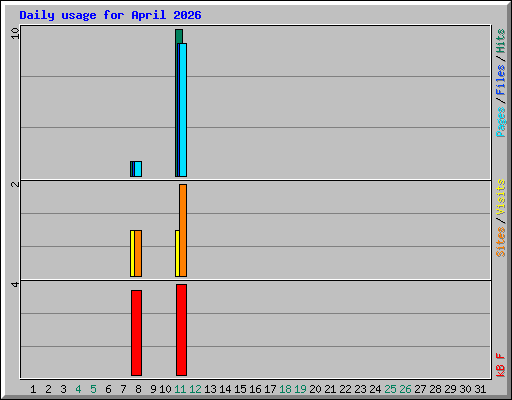The height and width of the screenshot is (400, 512).
Task: Click the 'Files' legend label
Action: point(501,80)
